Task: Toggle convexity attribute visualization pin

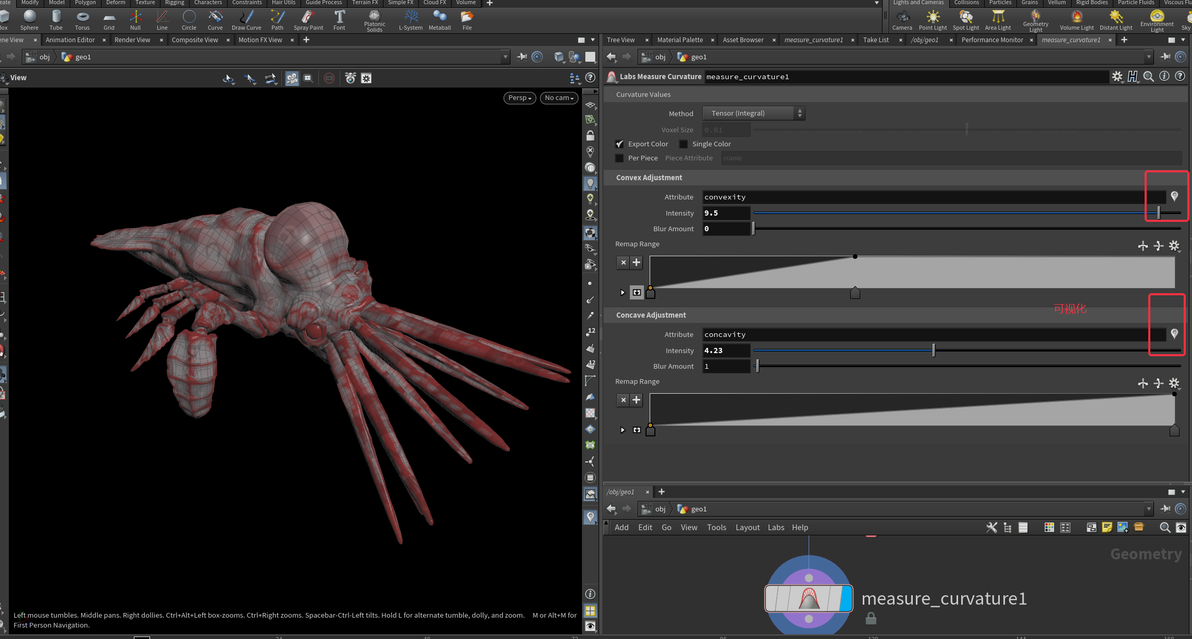Action: 1174,197
